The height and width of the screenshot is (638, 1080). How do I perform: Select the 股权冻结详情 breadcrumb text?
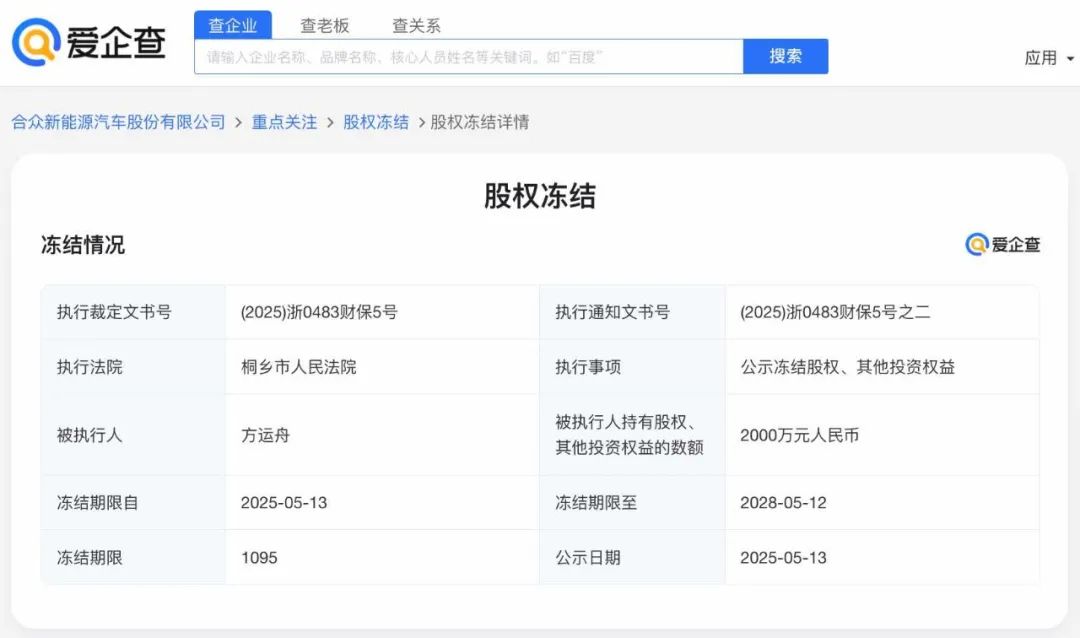click(x=480, y=122)
